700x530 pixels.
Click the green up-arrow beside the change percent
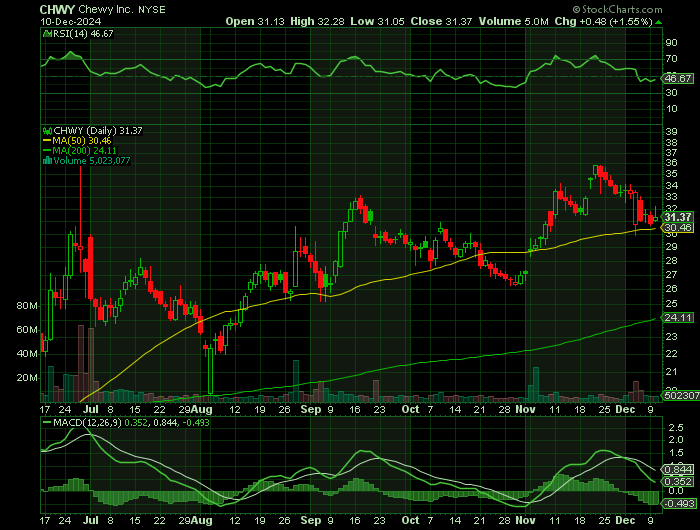pyautogui.click(x=658, y=22)
